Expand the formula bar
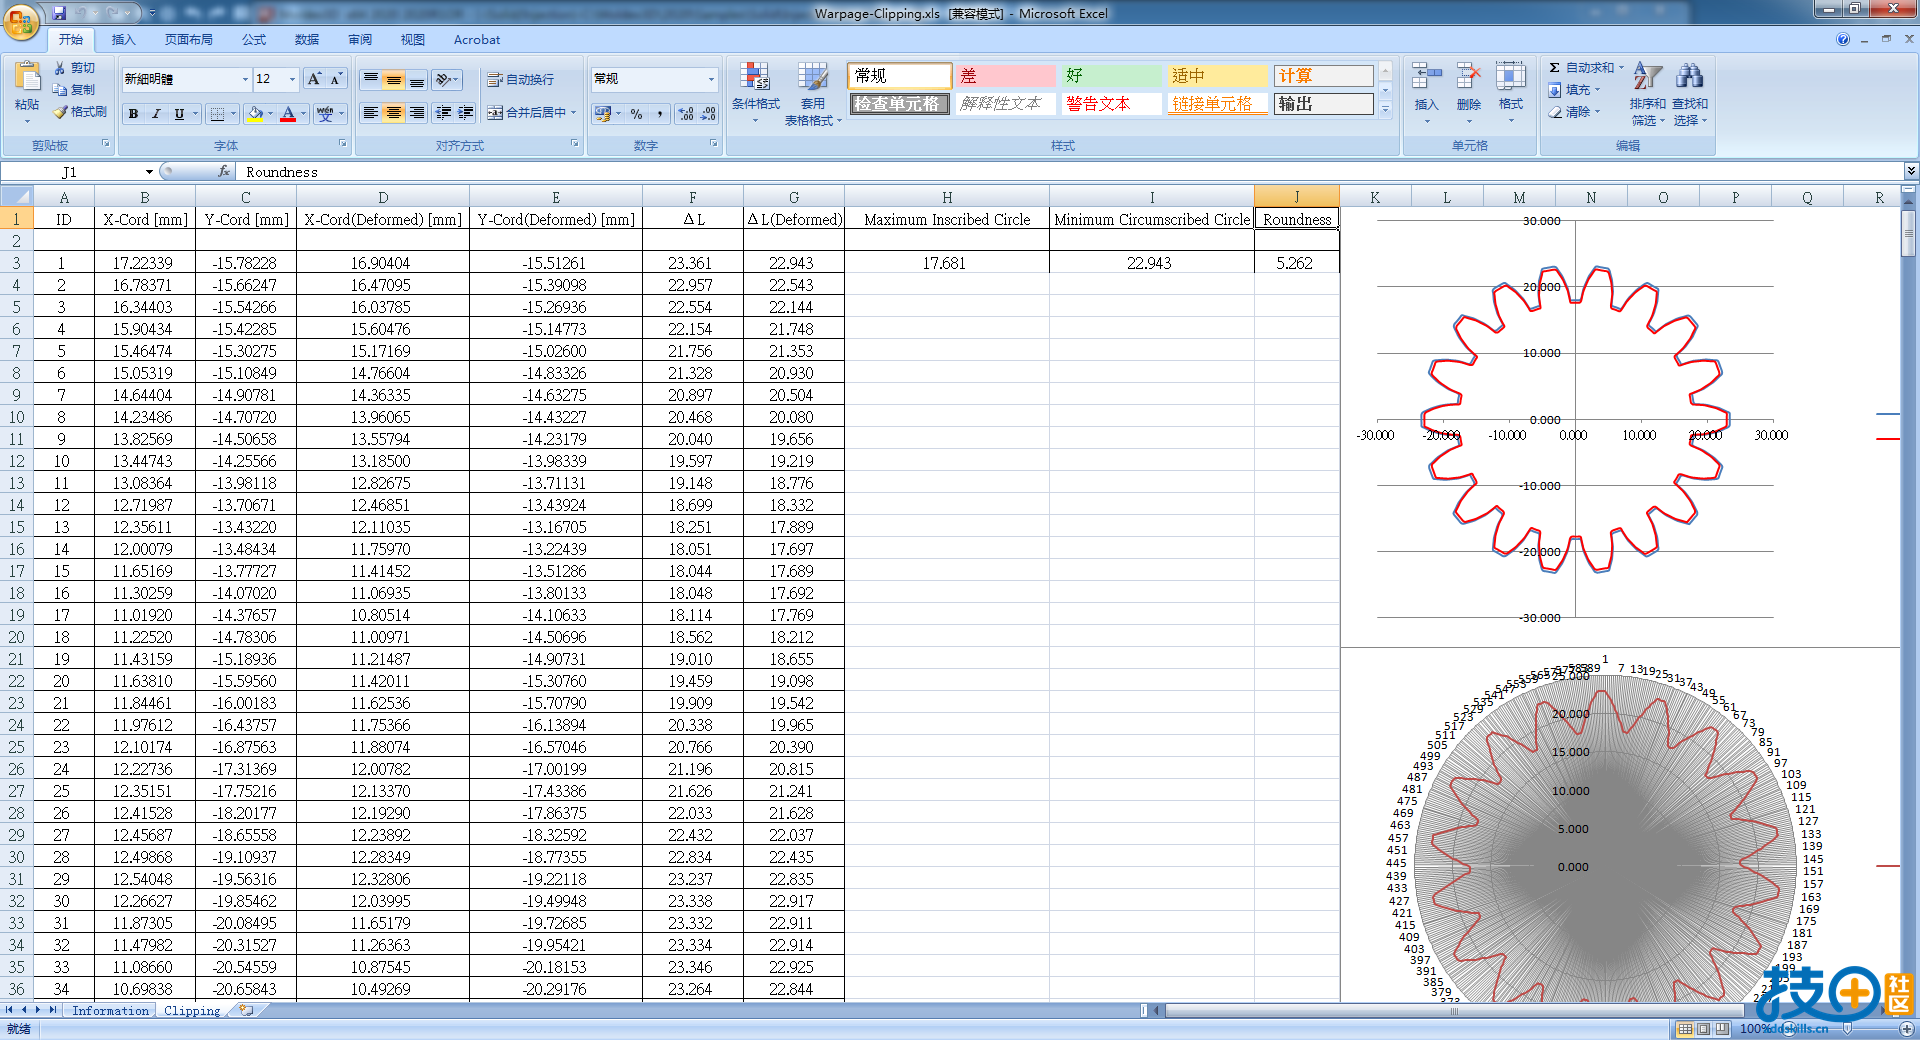 (1911, 171)
